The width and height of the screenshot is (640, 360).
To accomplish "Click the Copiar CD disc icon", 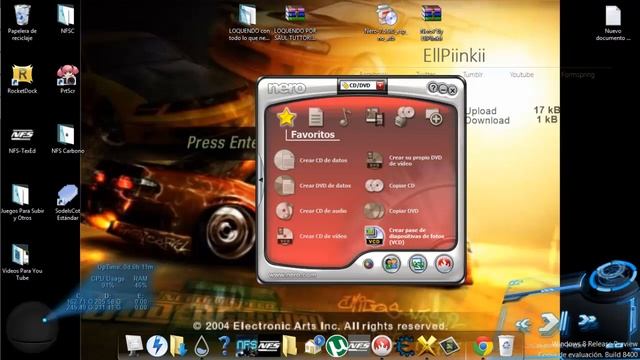I will tap(374, 186).
